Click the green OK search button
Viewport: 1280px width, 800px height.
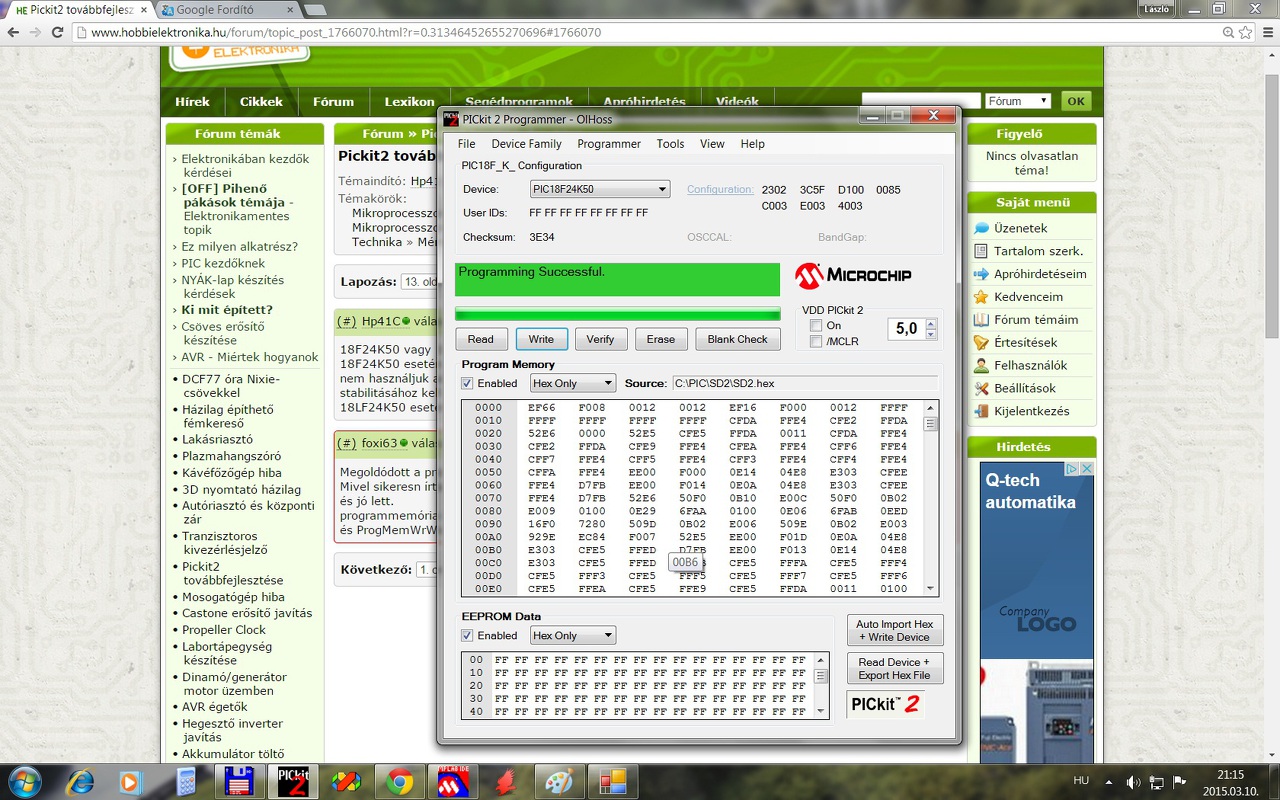(x=1076, y=101)
